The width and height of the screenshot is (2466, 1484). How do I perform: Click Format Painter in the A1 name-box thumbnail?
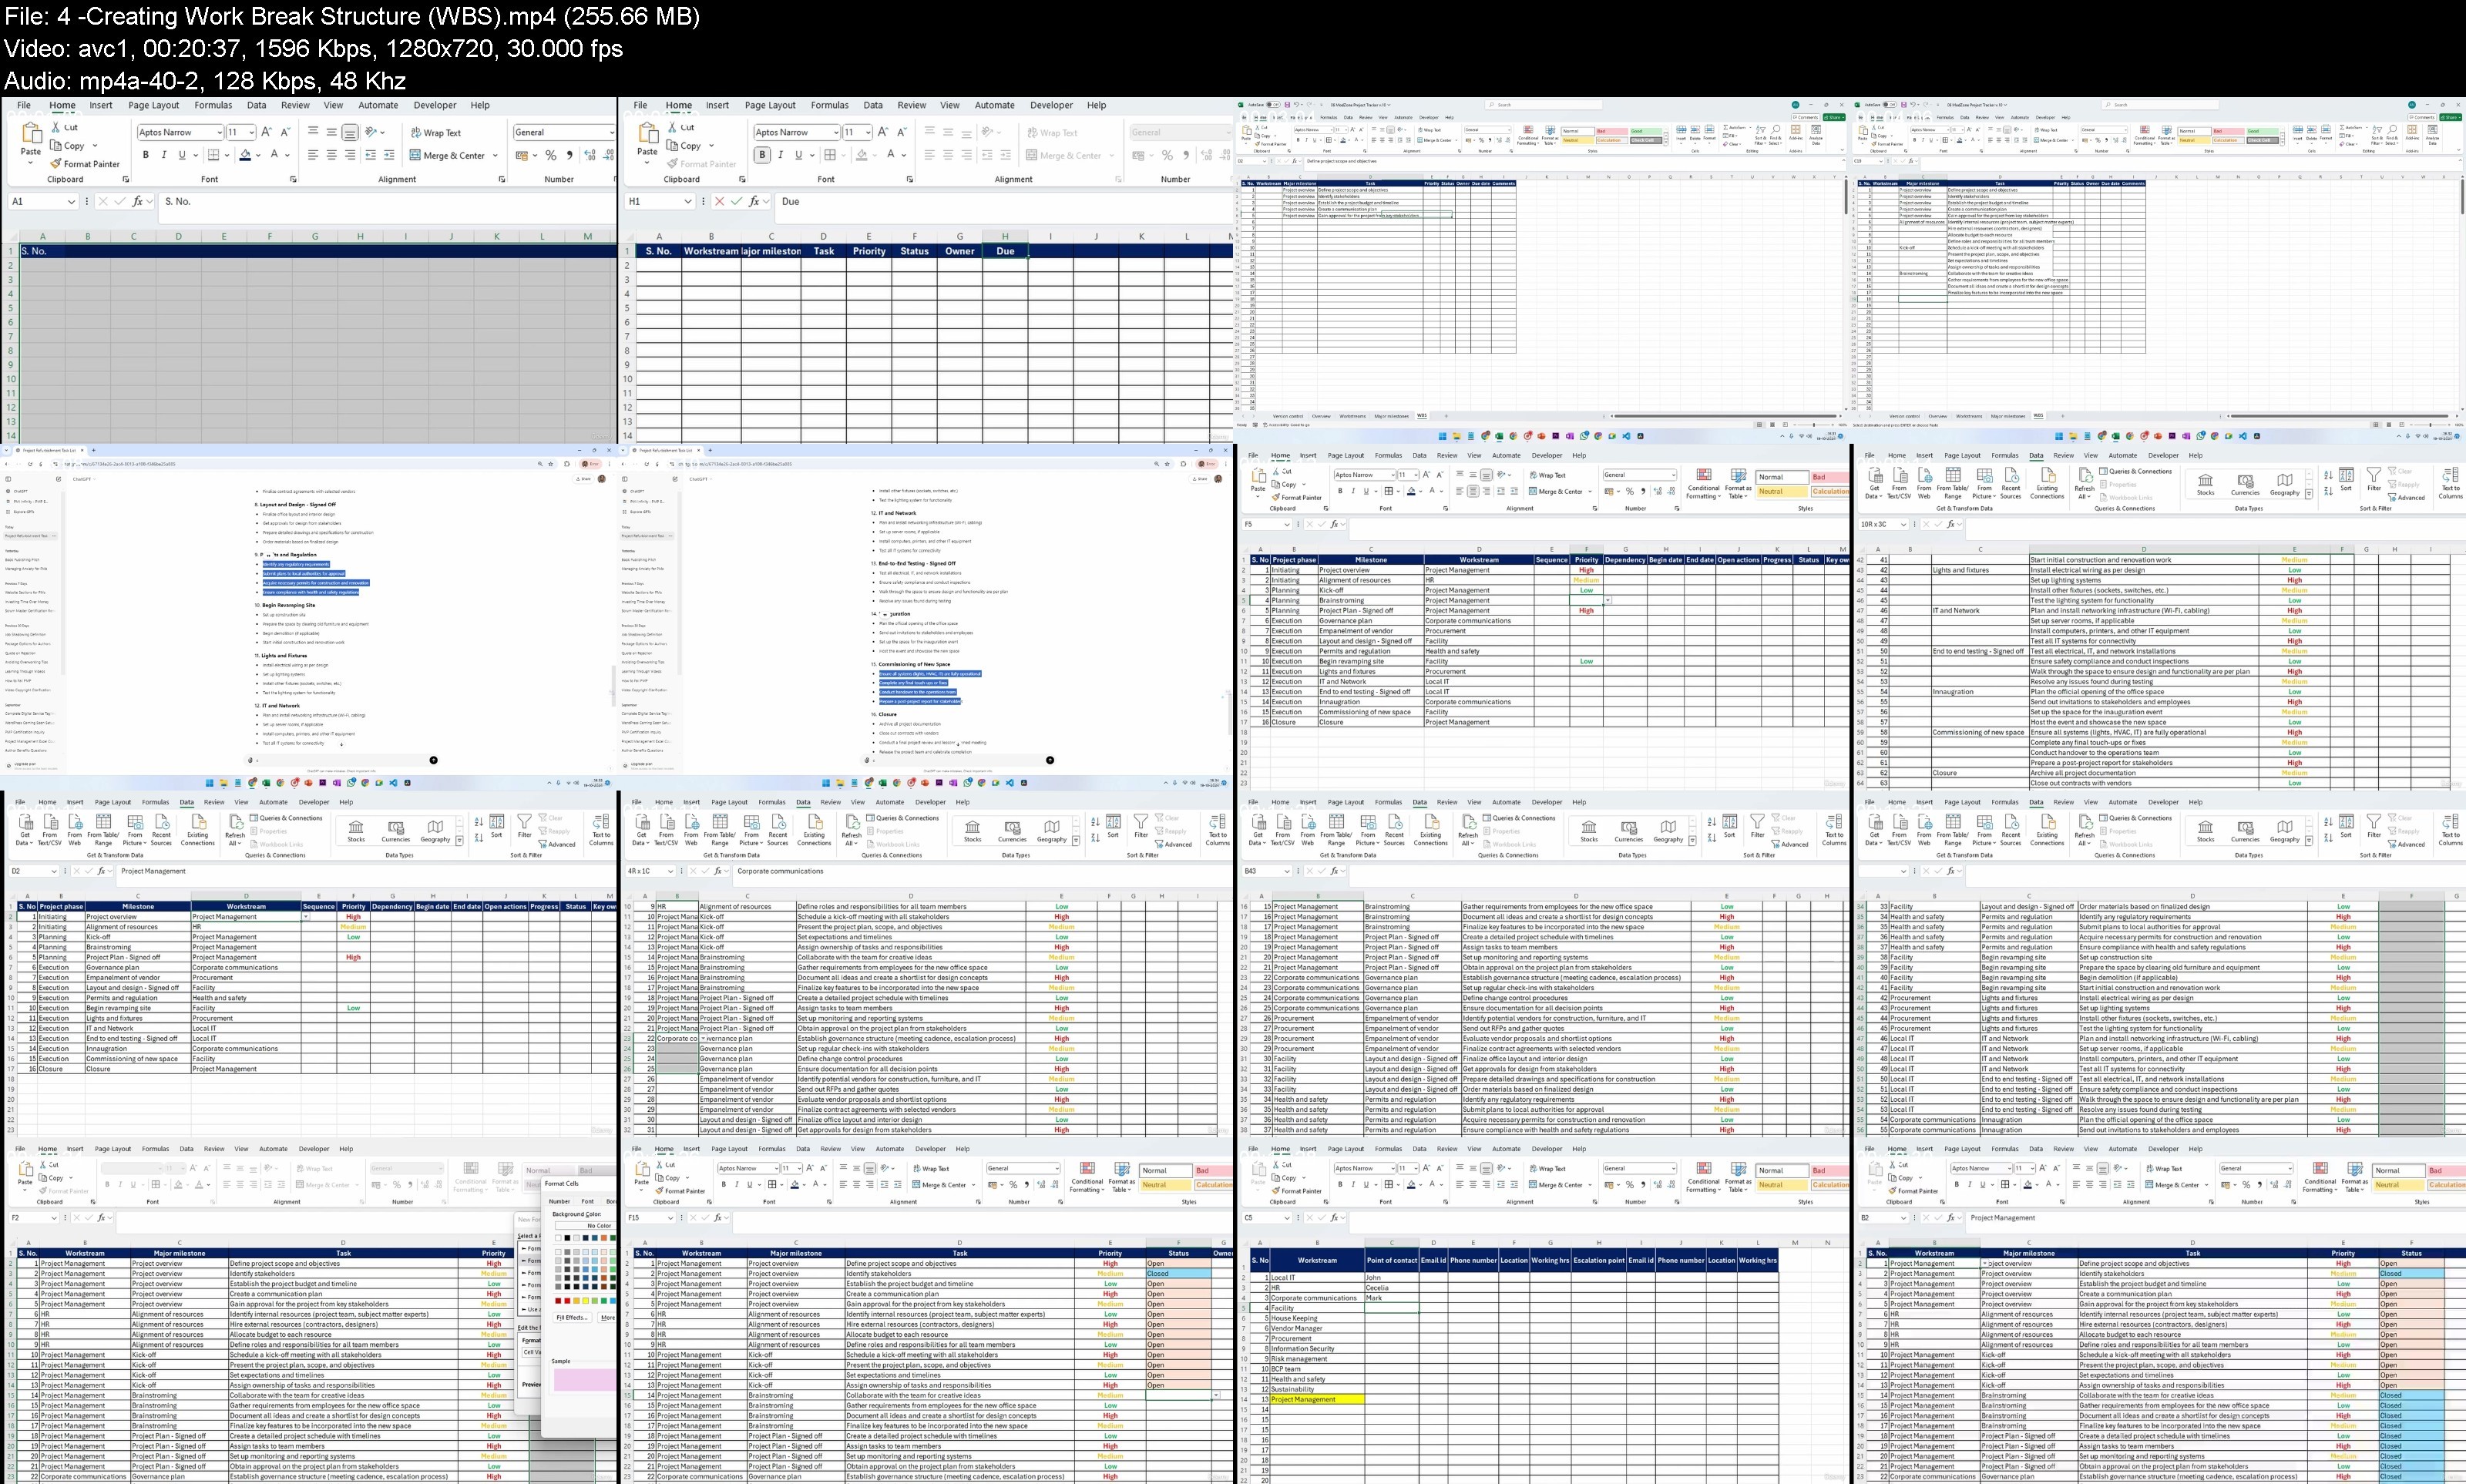pyautogui.click(x=84, y=164)
